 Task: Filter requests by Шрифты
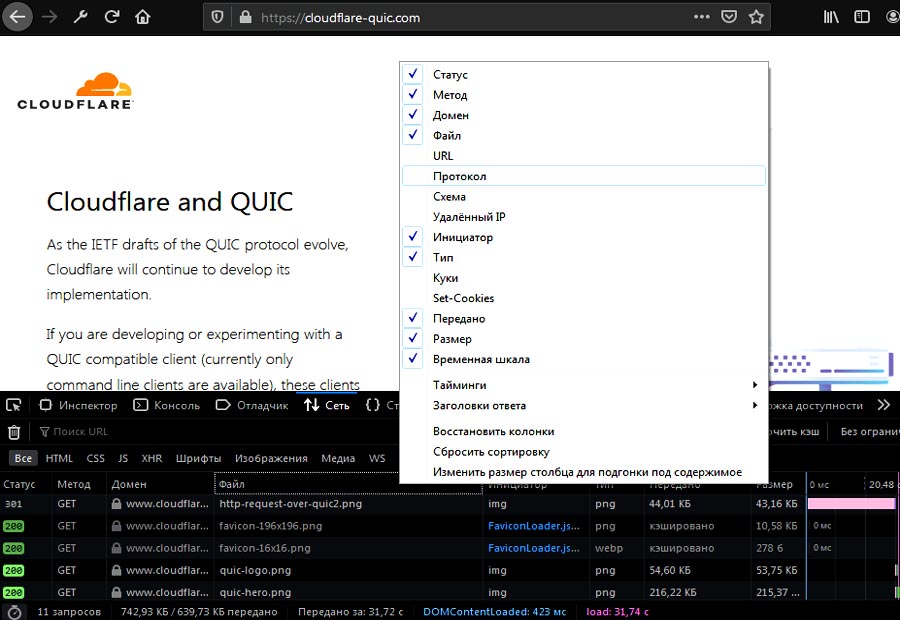(x=198, y=458)
